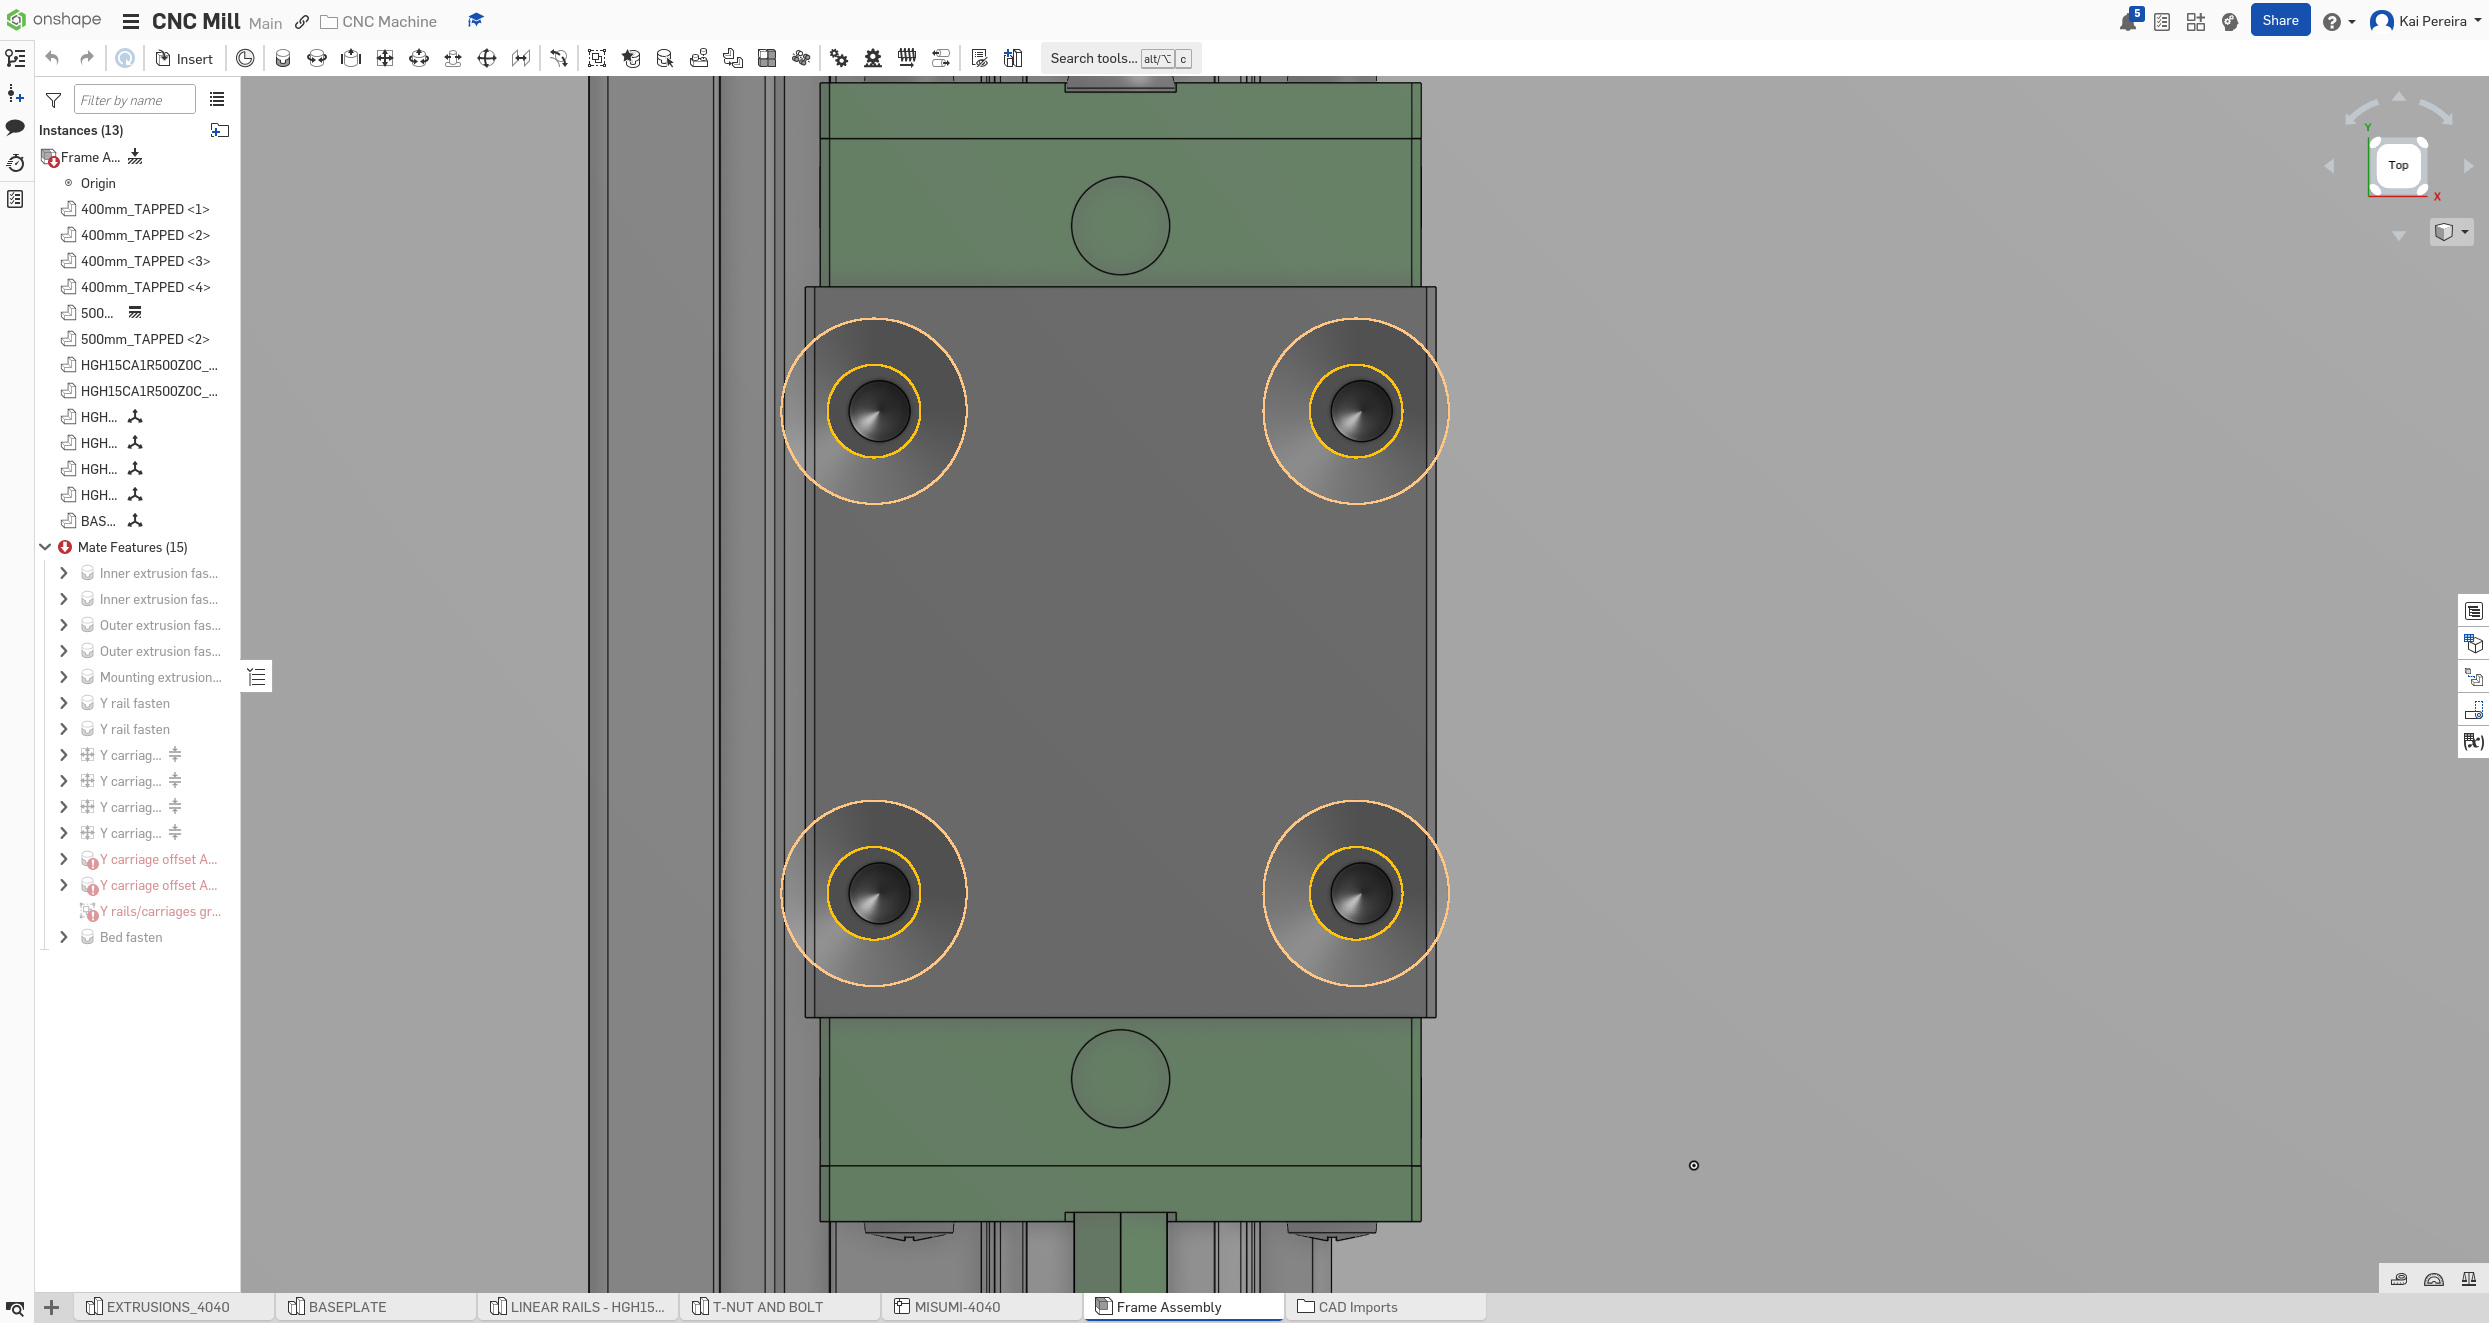Expand the Bed fasten mate
The height and width of the screenshot is (1323, 2489).
pos(63,937)
